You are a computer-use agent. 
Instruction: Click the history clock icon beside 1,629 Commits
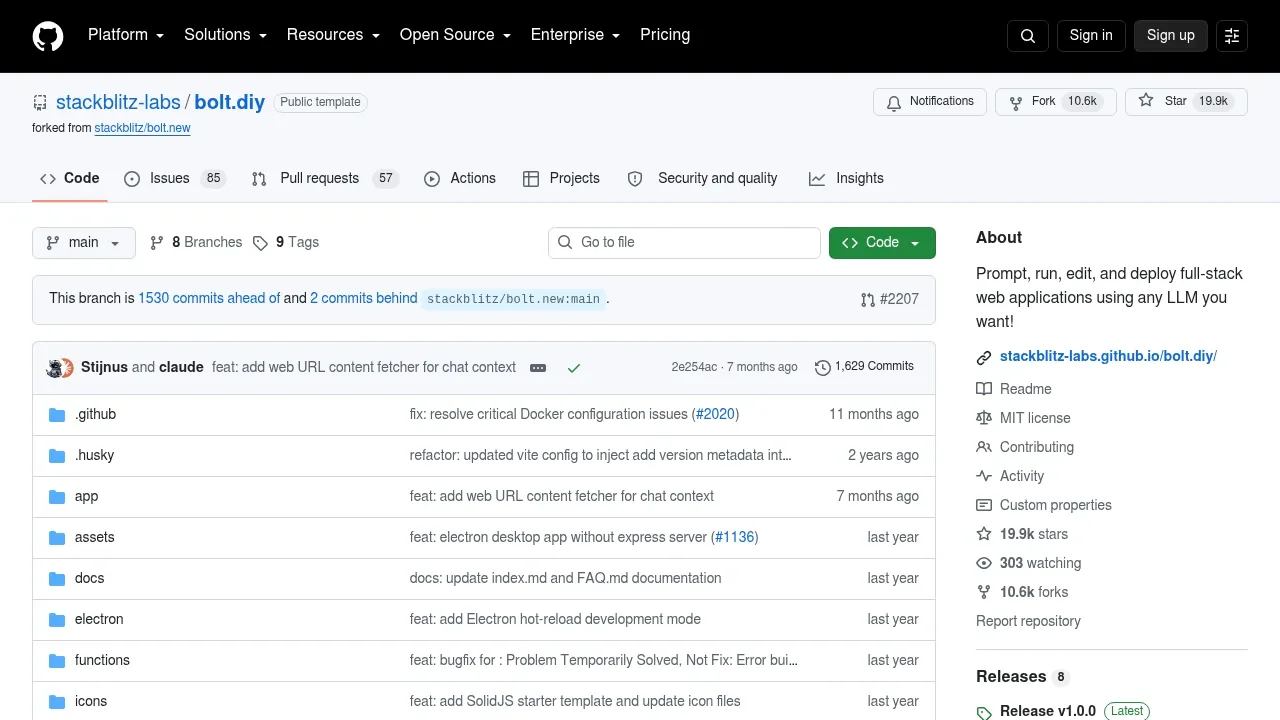pos(823,368)
